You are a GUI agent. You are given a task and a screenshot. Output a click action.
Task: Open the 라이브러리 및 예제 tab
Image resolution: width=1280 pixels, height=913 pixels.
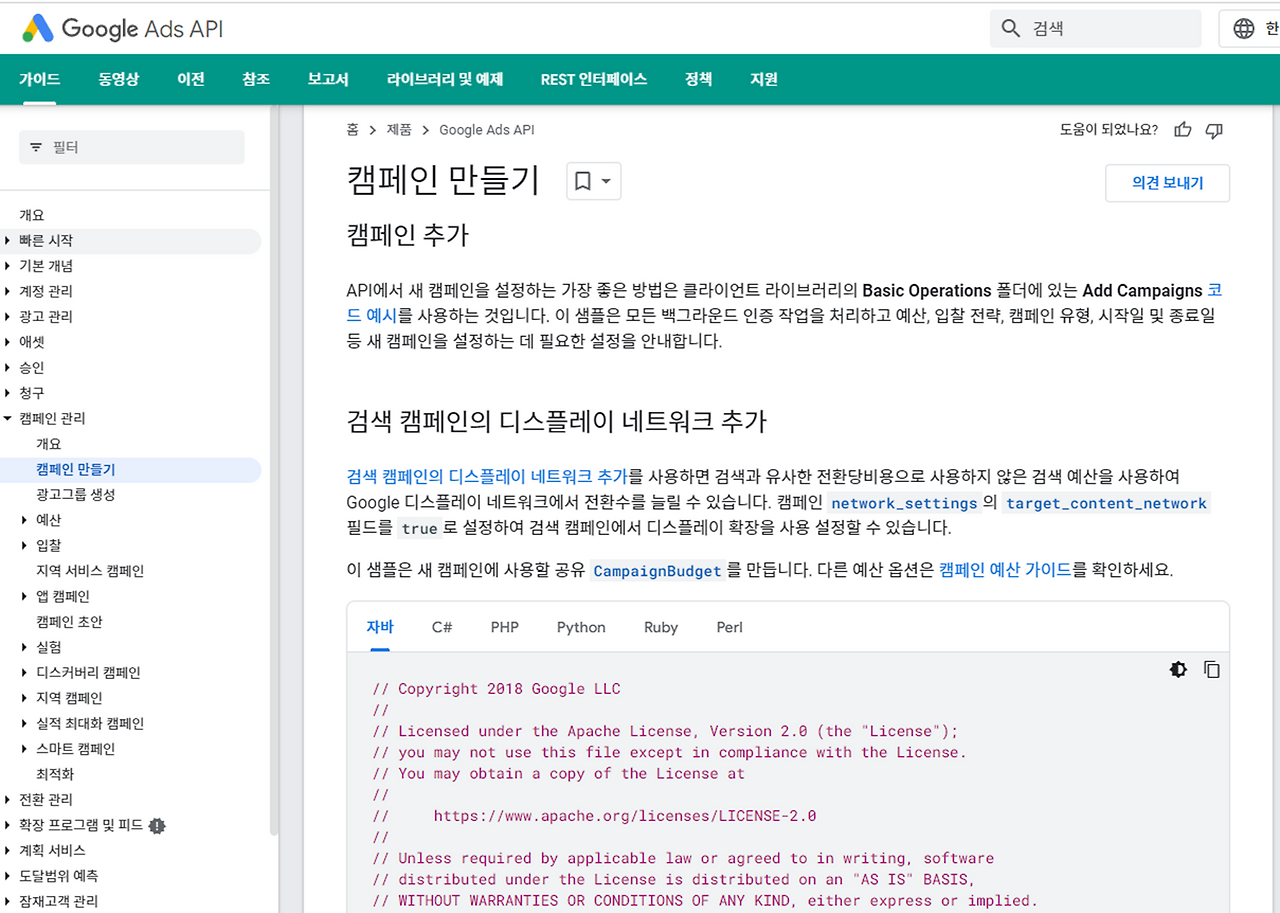[x=445, y=79]
